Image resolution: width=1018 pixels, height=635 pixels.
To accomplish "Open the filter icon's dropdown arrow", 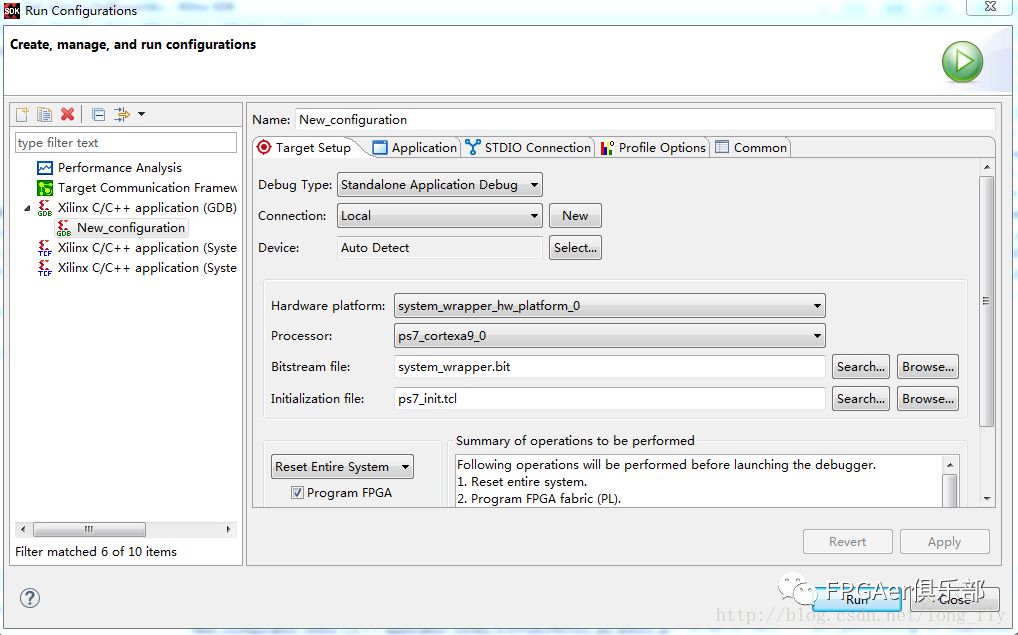I will [142, 114].
